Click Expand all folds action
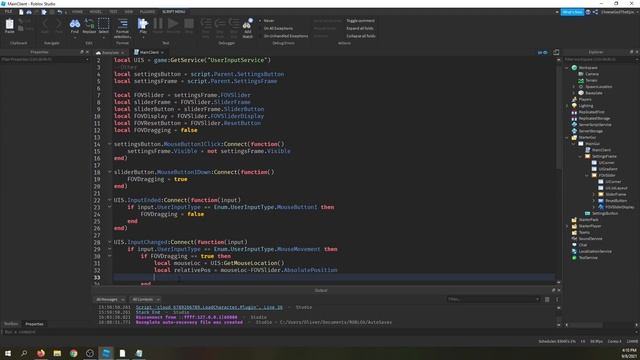The height and width of the screenshot is (360, 640). [360, 28]
